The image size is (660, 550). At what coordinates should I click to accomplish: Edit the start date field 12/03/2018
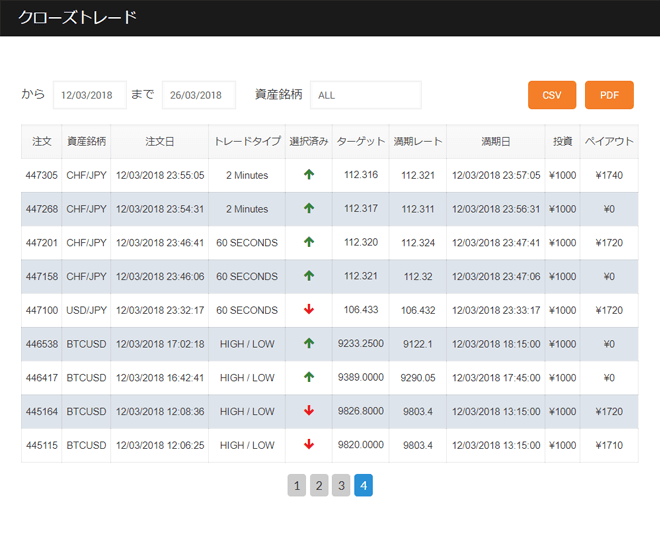coord(90,95)
